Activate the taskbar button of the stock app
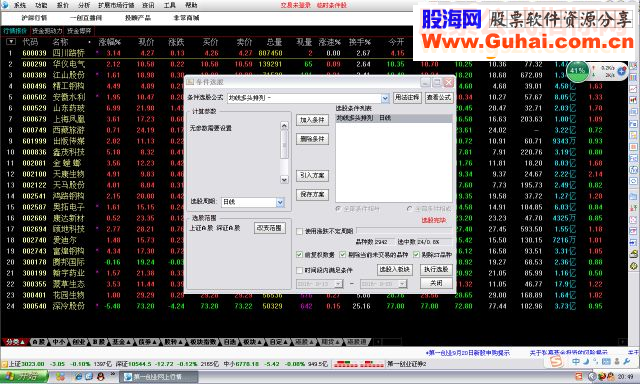This screenshot has width=640, height=384. [x=159, y=376]
